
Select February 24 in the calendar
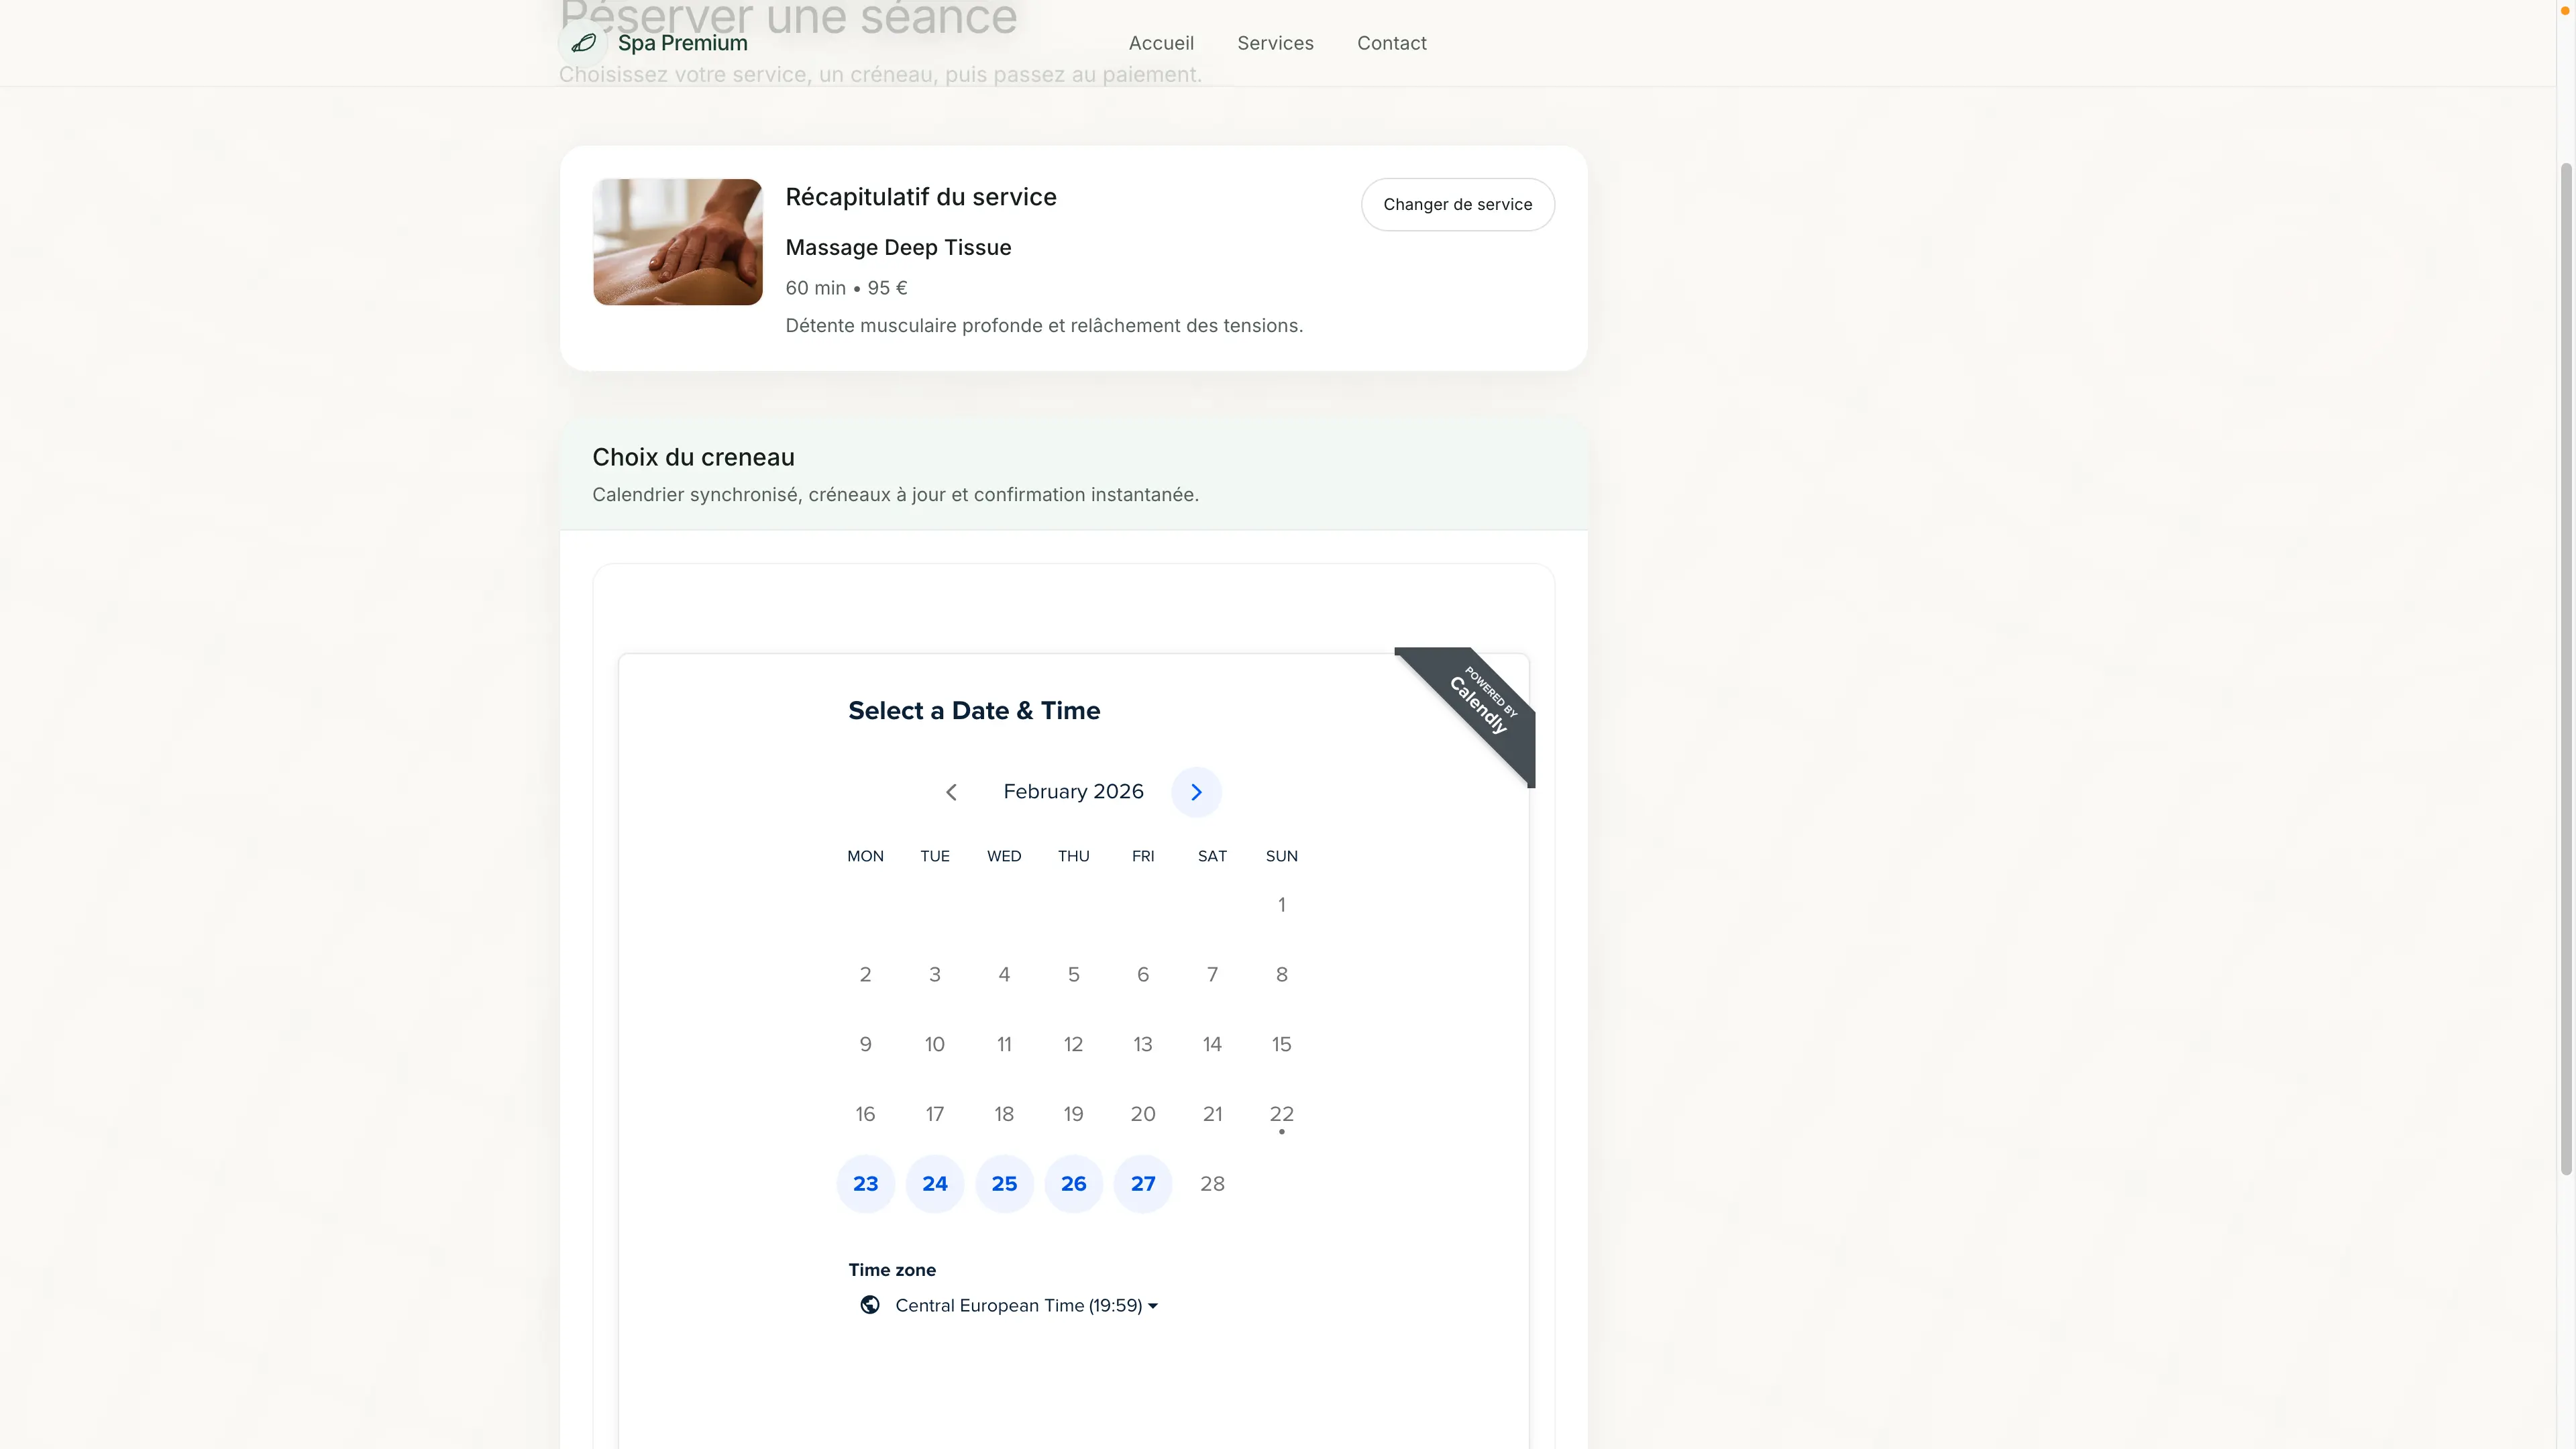click(934, 1183)
